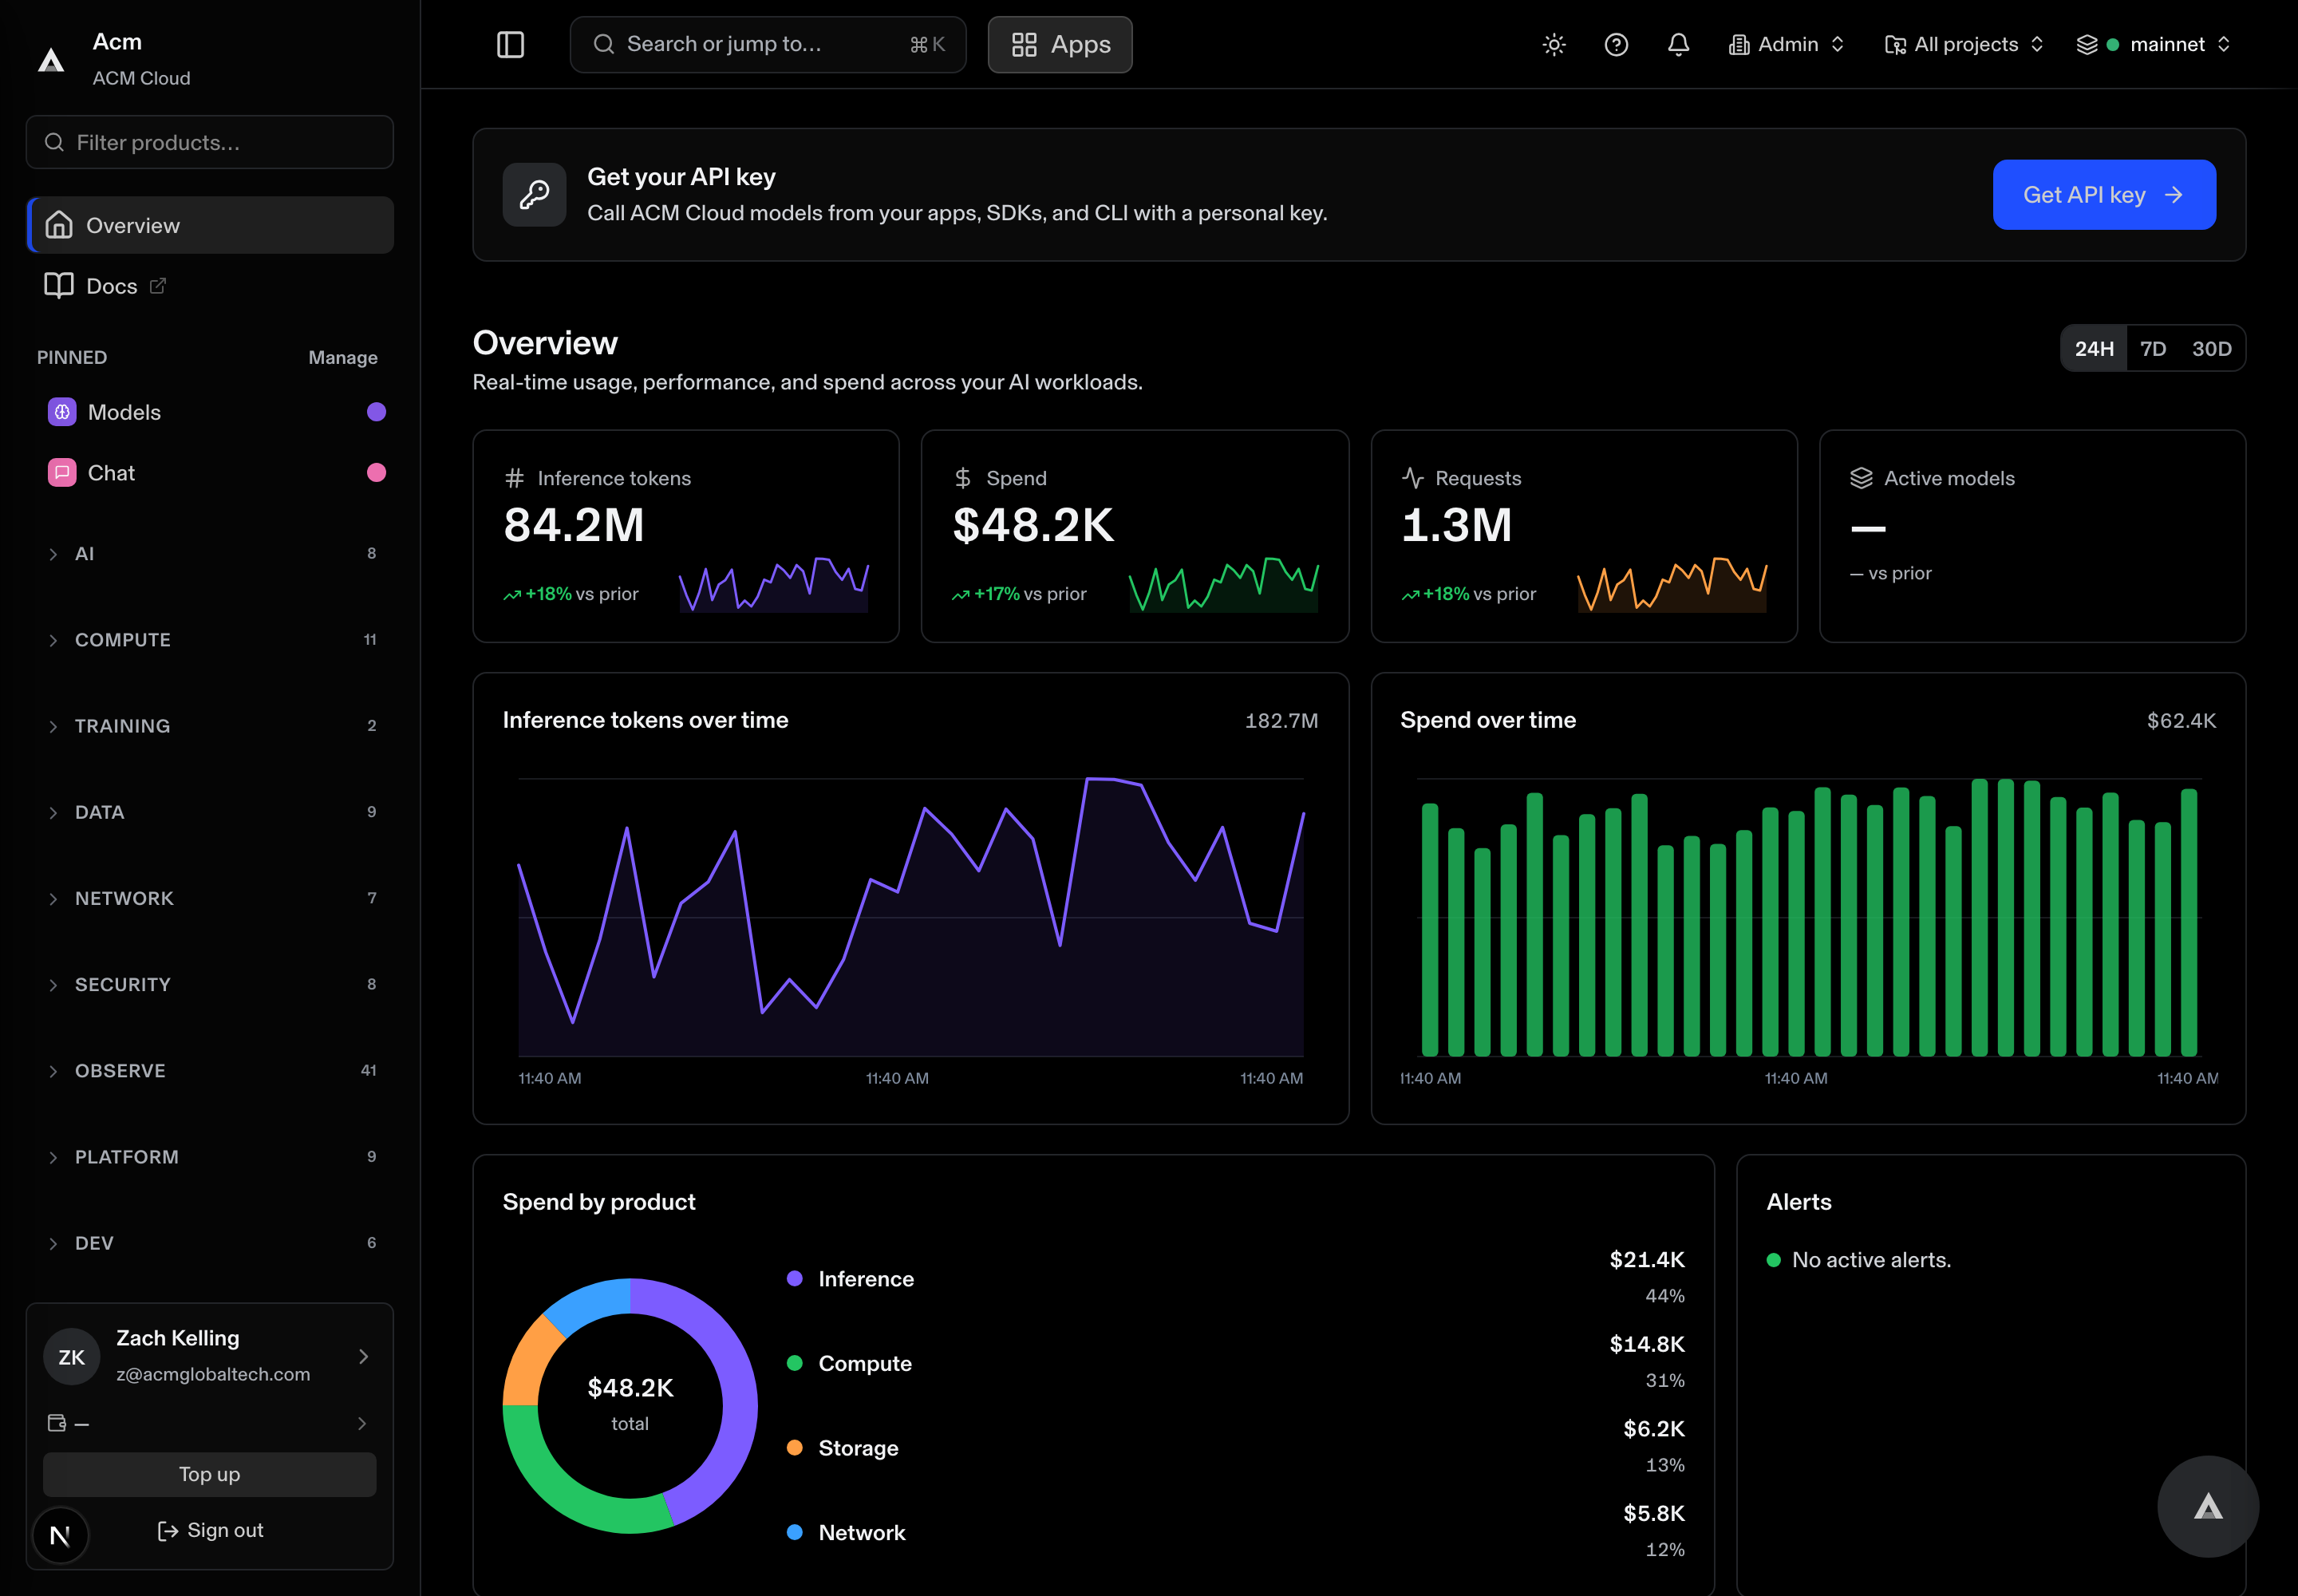Click the Top up button
The width and height of the screenshot is (2298, 1596).
(209, 1473)
